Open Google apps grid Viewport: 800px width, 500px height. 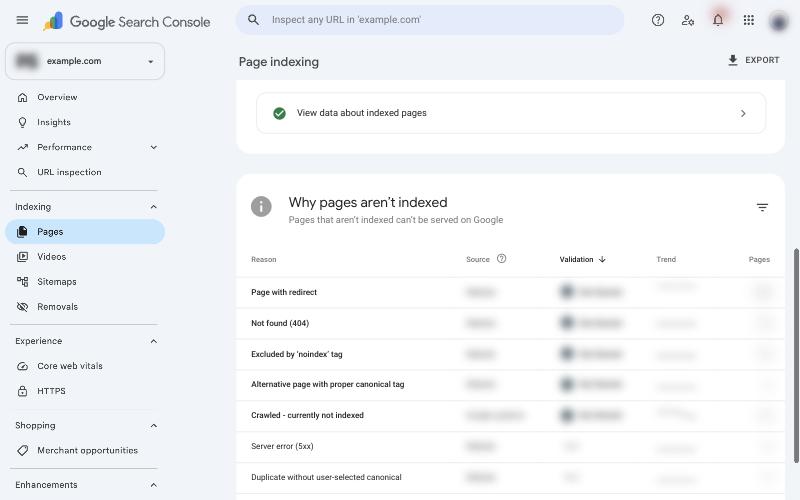pyautogui.click(x=748, y=20)
